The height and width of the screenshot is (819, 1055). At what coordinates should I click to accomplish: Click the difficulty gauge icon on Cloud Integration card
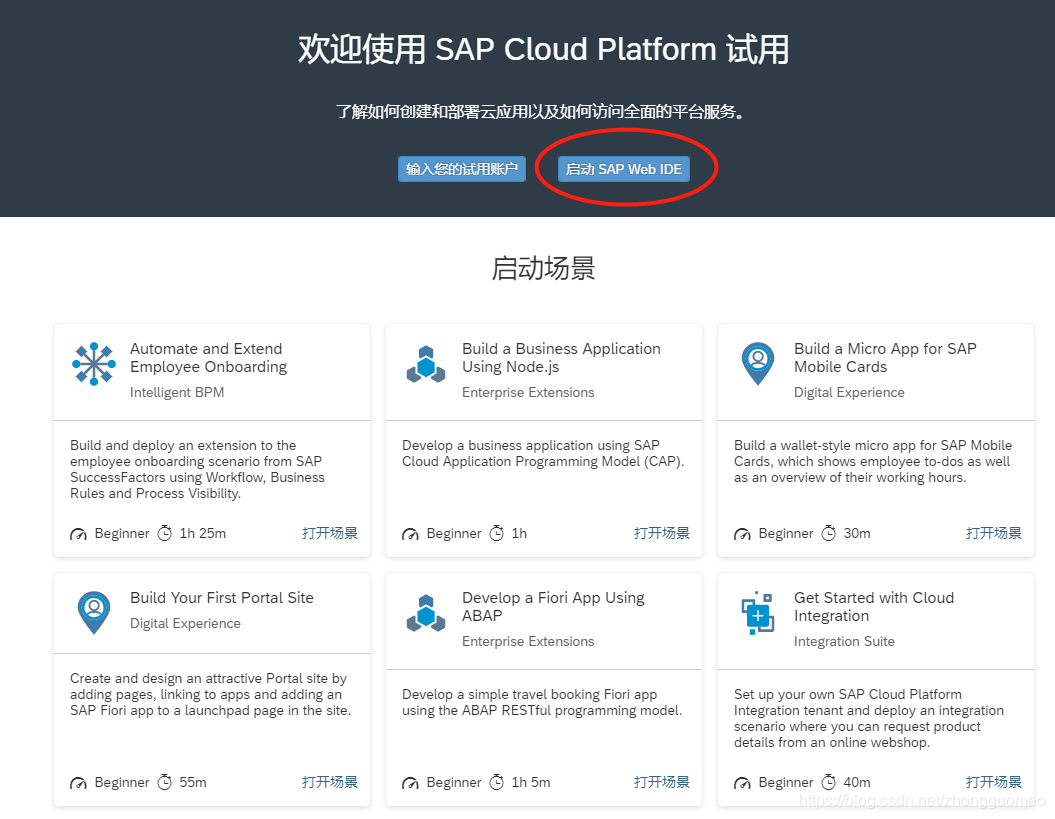coord(742,783)
